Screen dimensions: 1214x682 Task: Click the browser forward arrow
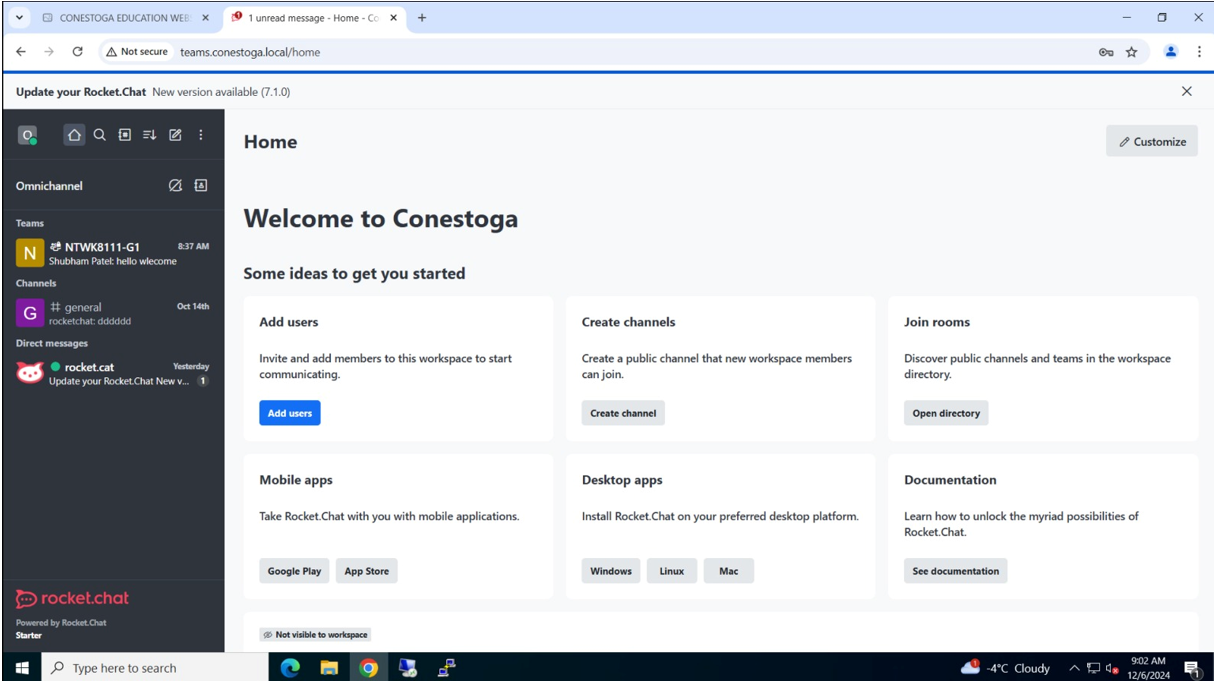point(49,52)
